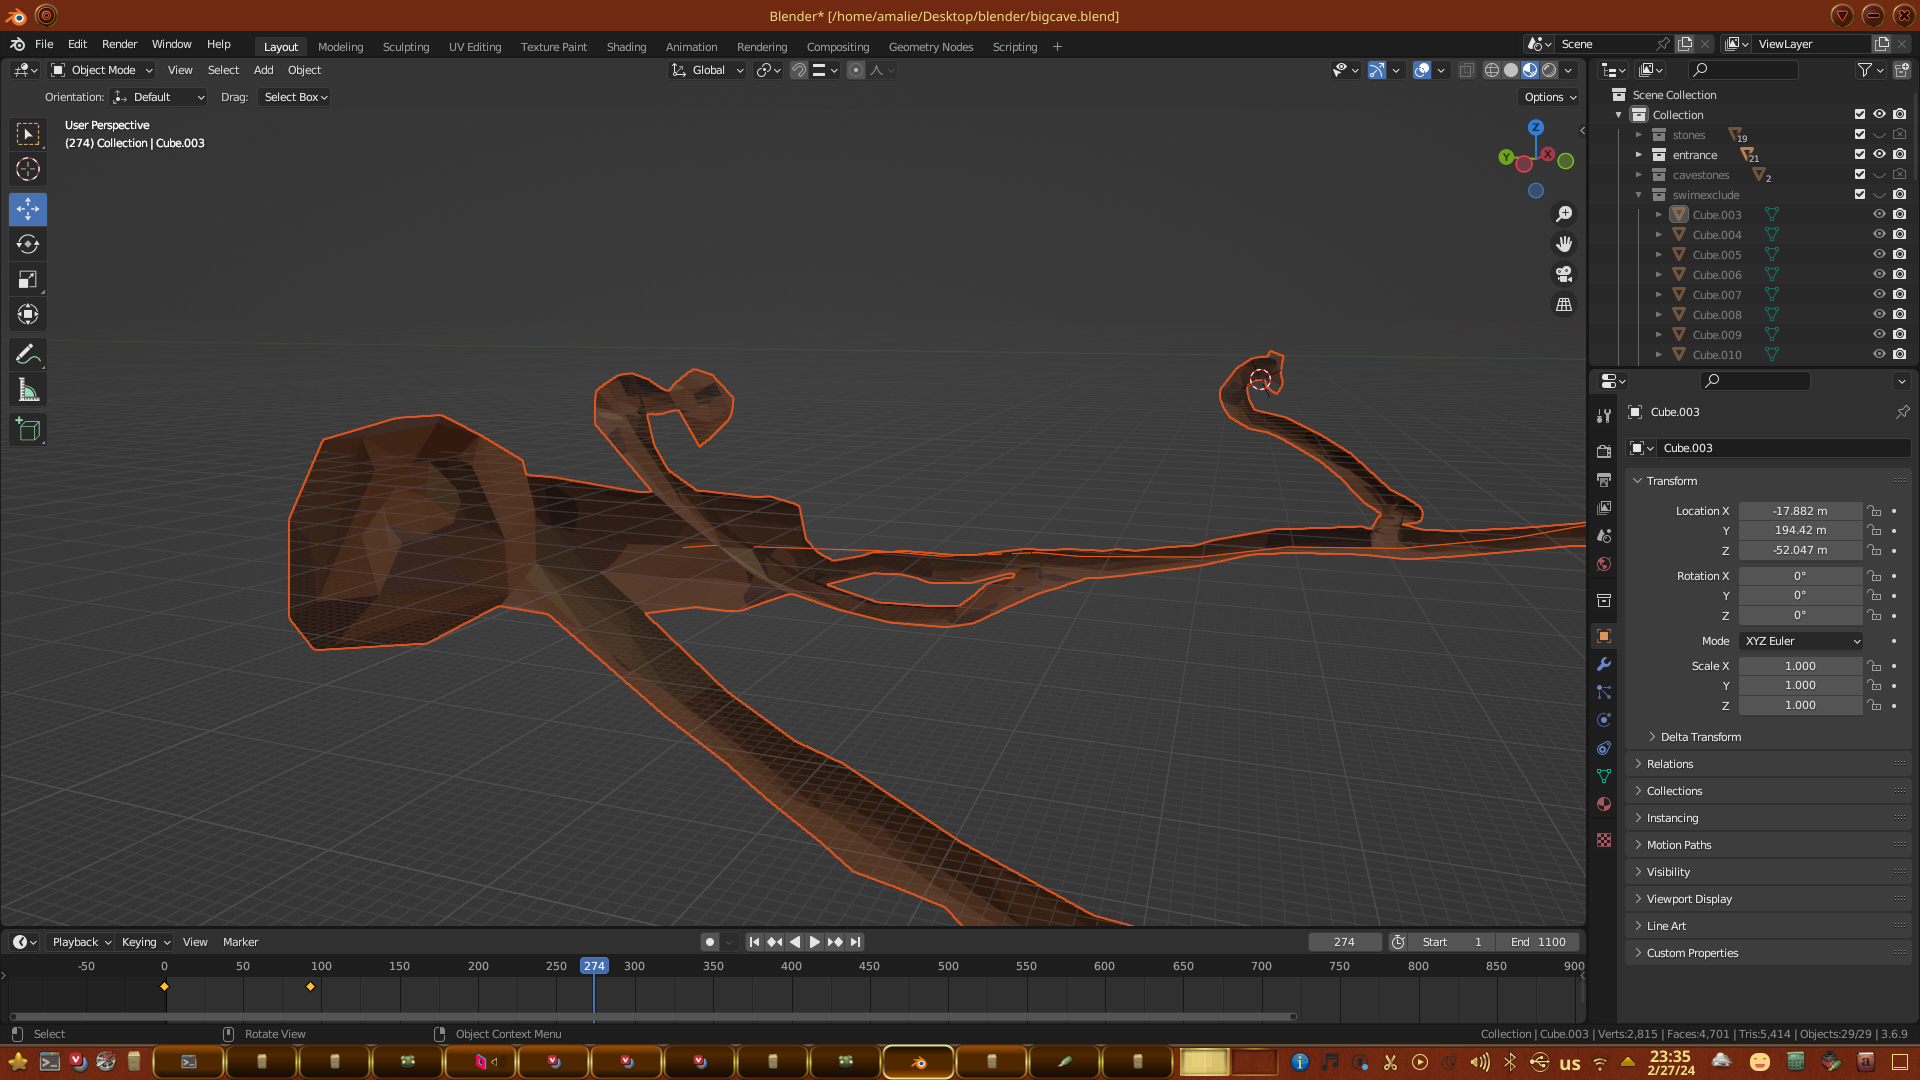Open the Render menu
The height and width of the screenshot is (1080, 1920).
(x=119, y=44)
